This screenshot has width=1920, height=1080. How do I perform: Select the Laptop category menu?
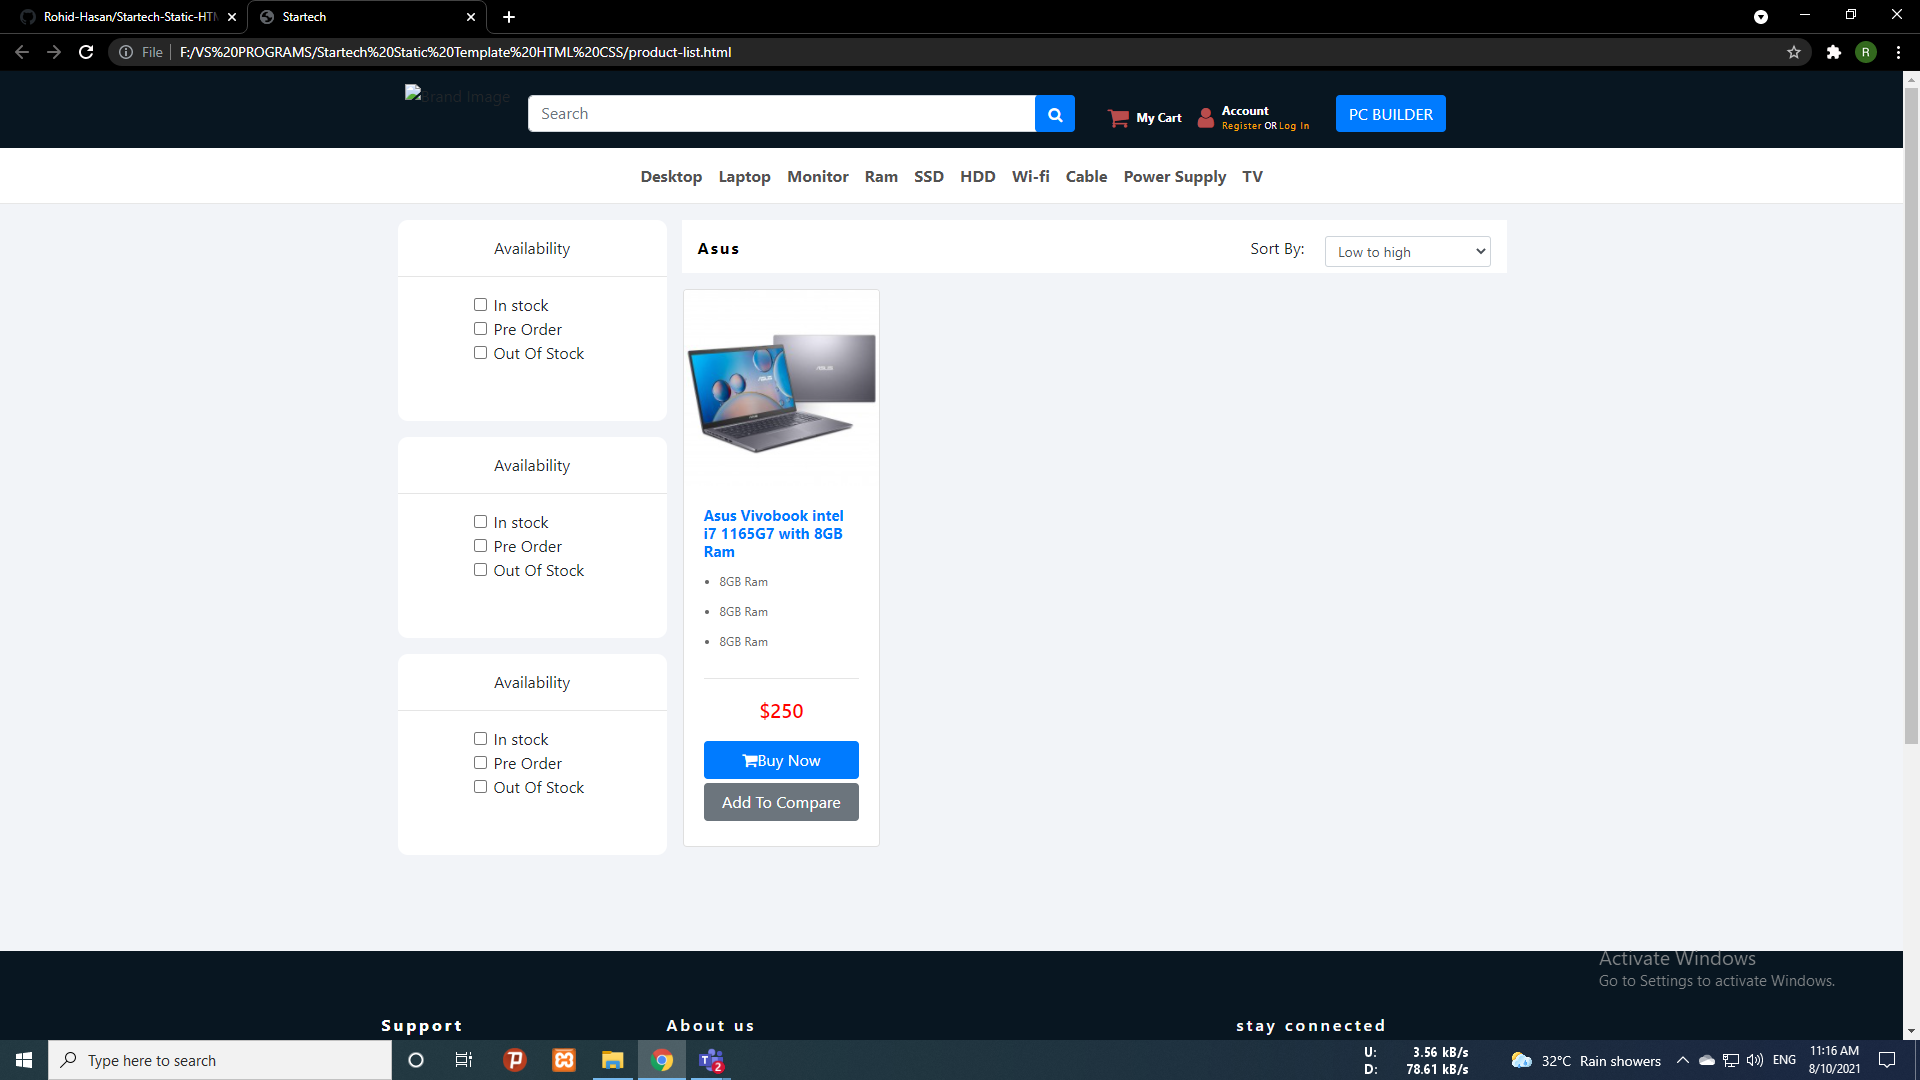744,176
